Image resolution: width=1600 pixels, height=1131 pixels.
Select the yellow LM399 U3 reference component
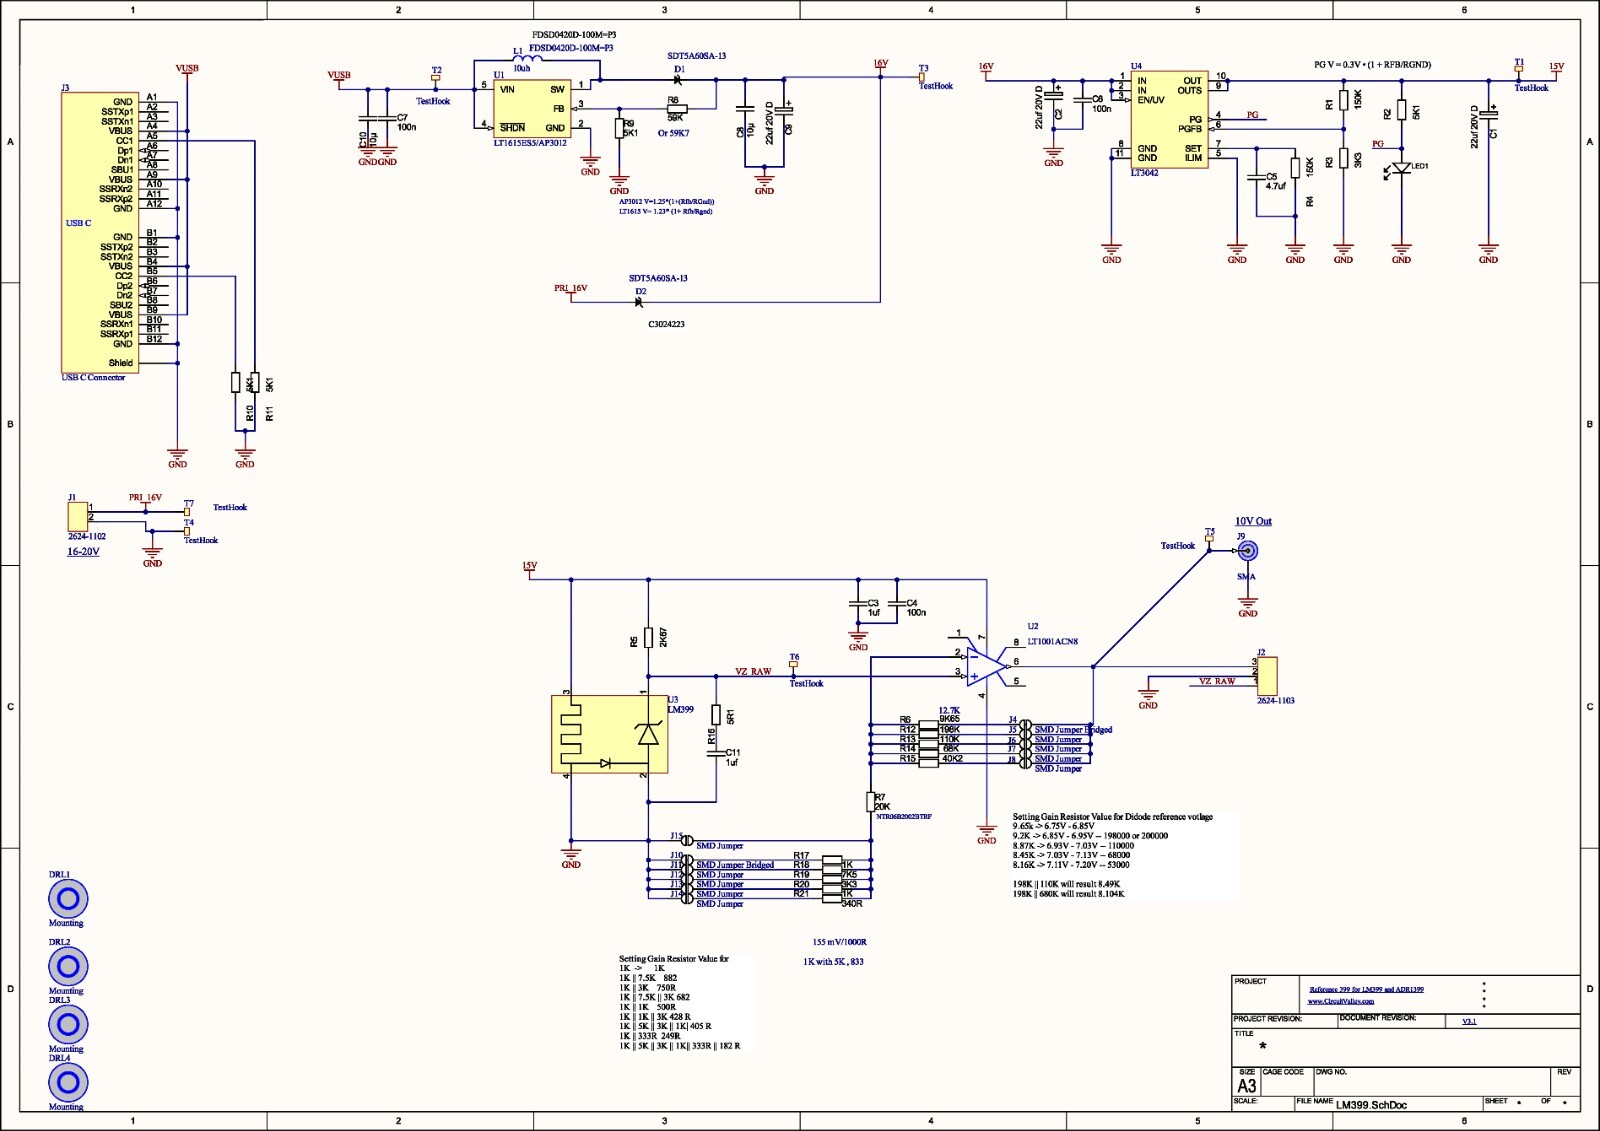click(609, 734)
